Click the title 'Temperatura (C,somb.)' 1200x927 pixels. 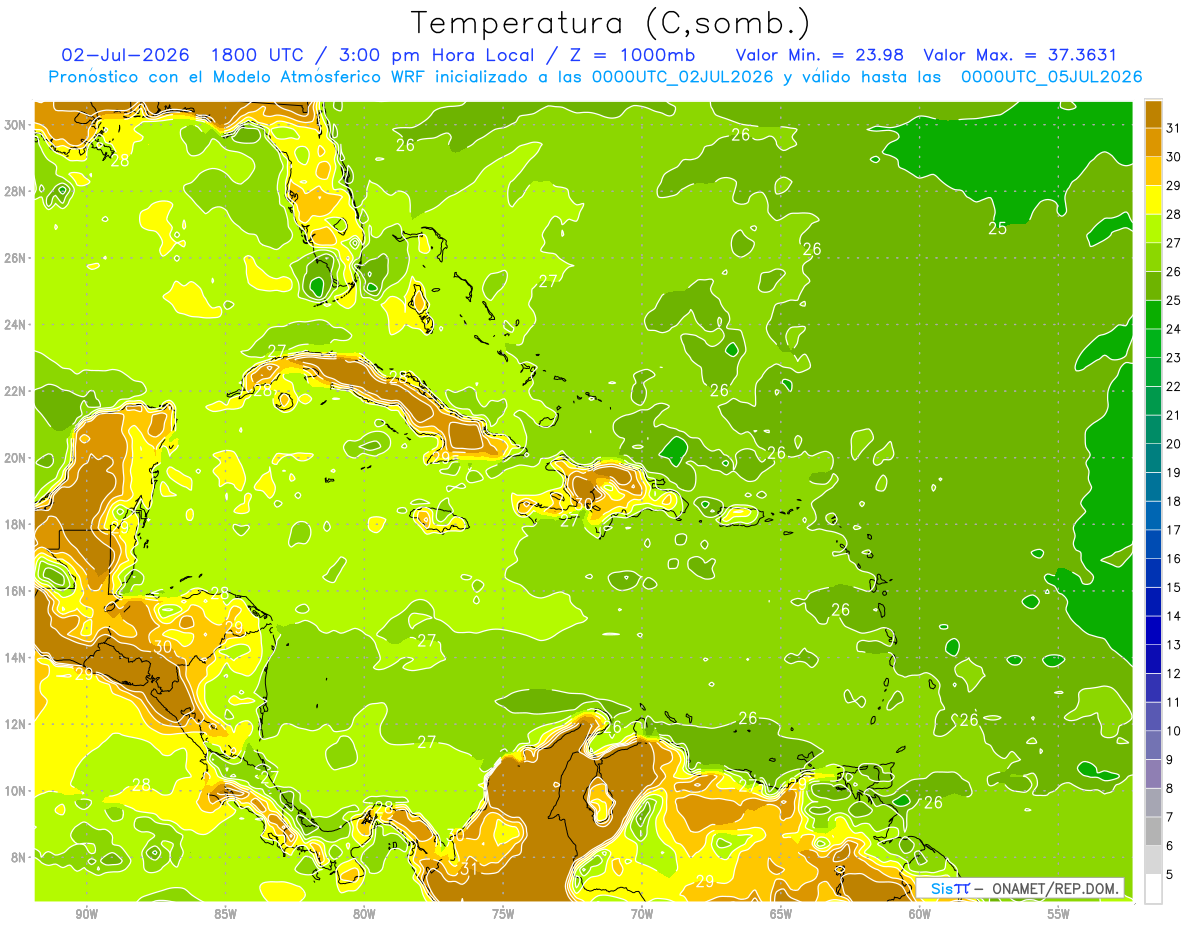[x=611, y=23]
